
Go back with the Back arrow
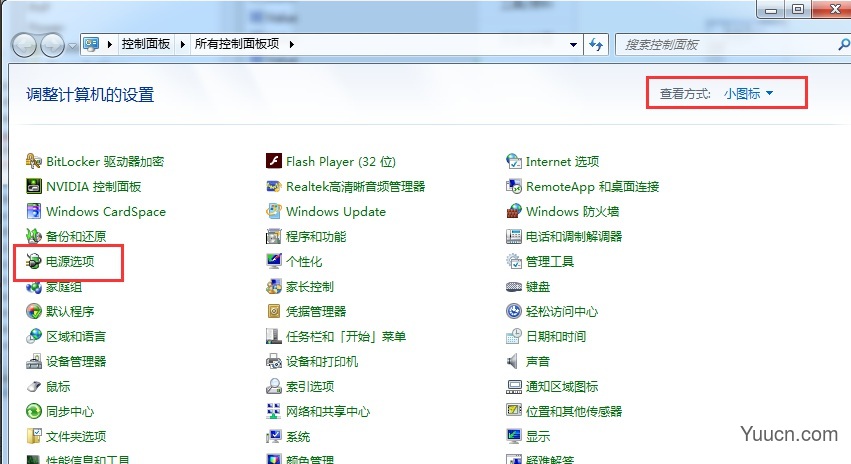(24, 45)
